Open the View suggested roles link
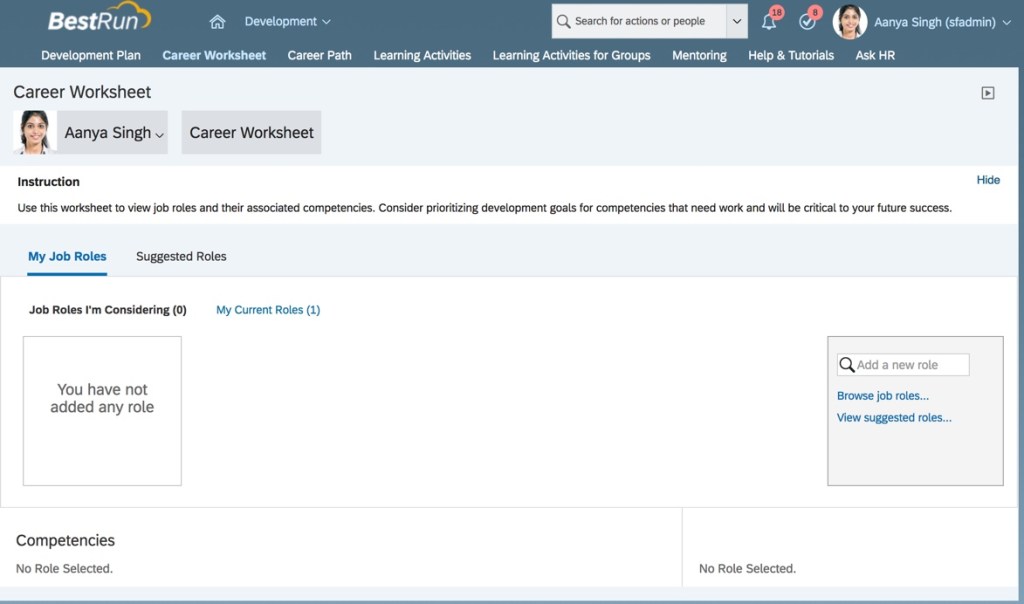The image size is (1024, 604). coord(894,418)
